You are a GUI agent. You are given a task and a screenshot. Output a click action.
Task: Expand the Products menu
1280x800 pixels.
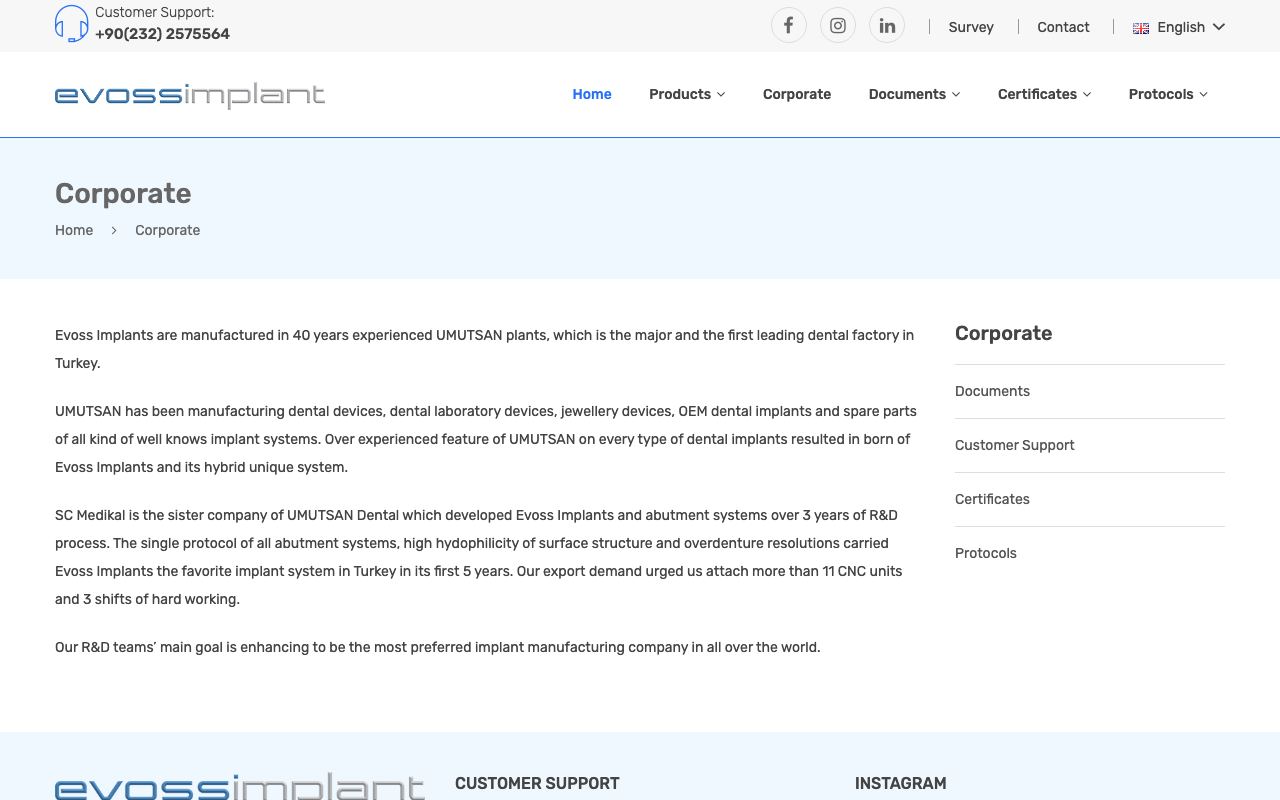687,94
